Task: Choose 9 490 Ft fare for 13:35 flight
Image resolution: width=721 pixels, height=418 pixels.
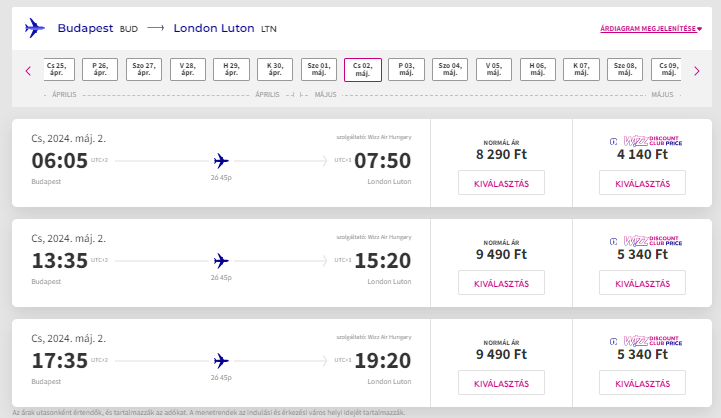Action: tap(501, 283)
